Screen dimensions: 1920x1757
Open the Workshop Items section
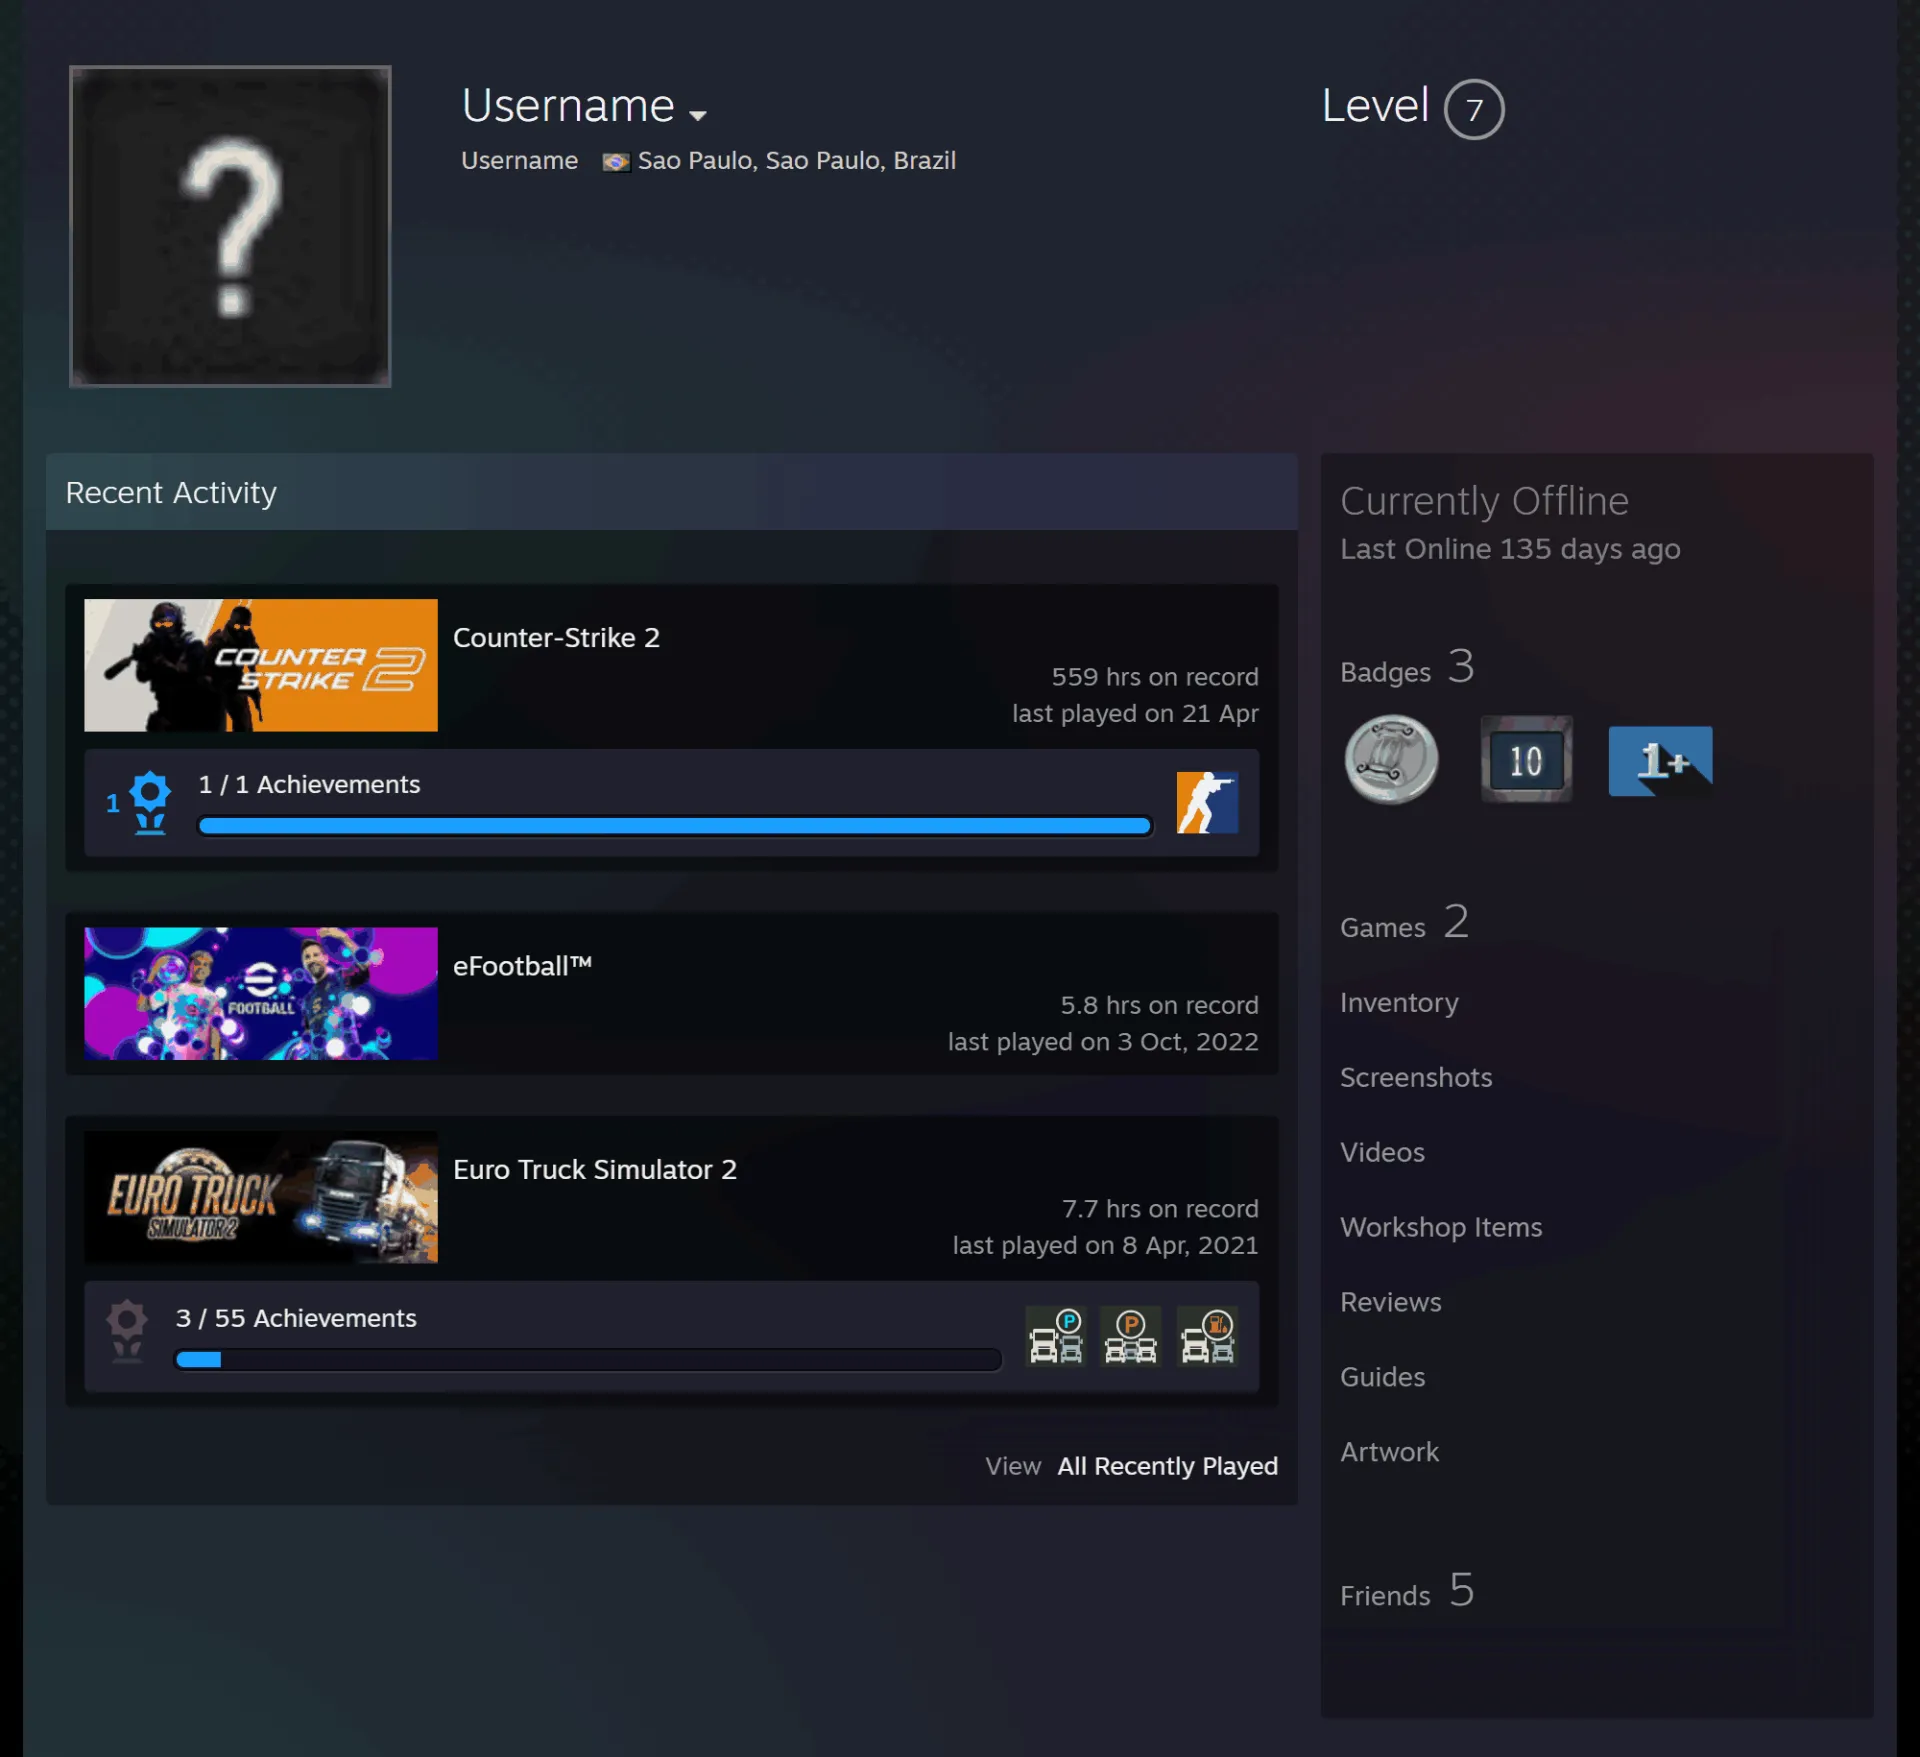point(1441,1228)
